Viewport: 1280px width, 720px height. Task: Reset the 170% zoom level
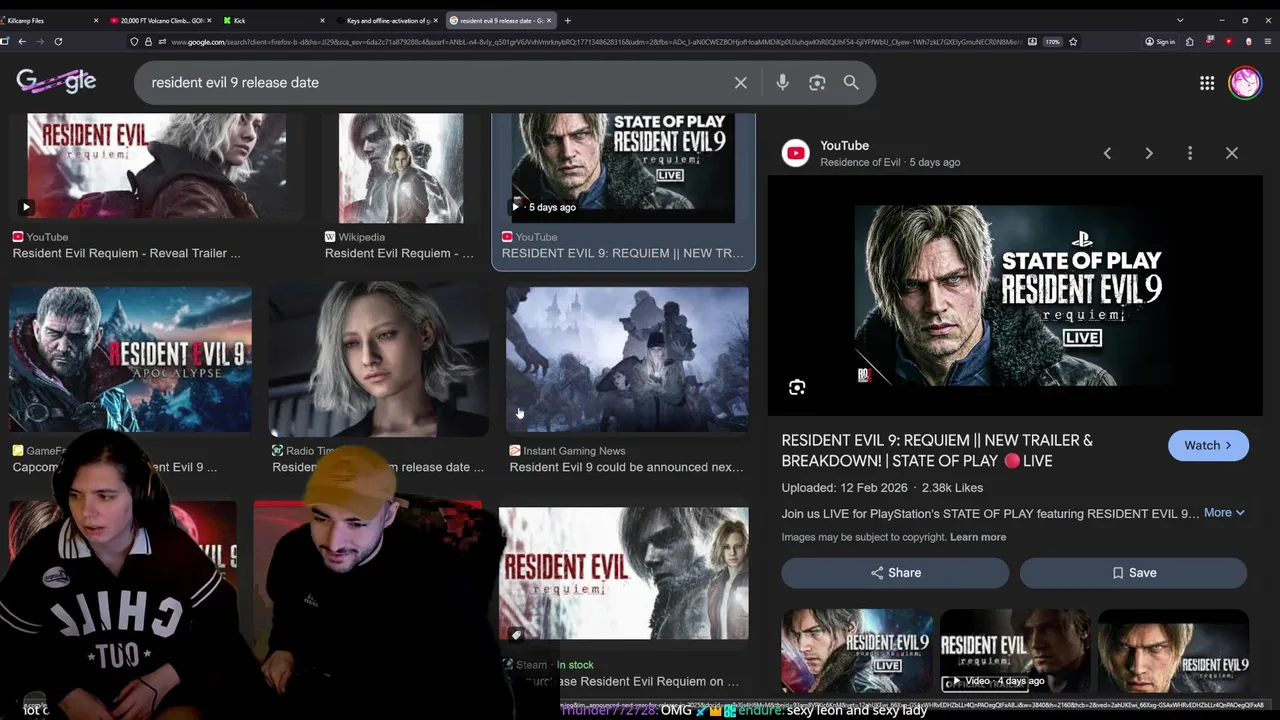[1052, 42]
